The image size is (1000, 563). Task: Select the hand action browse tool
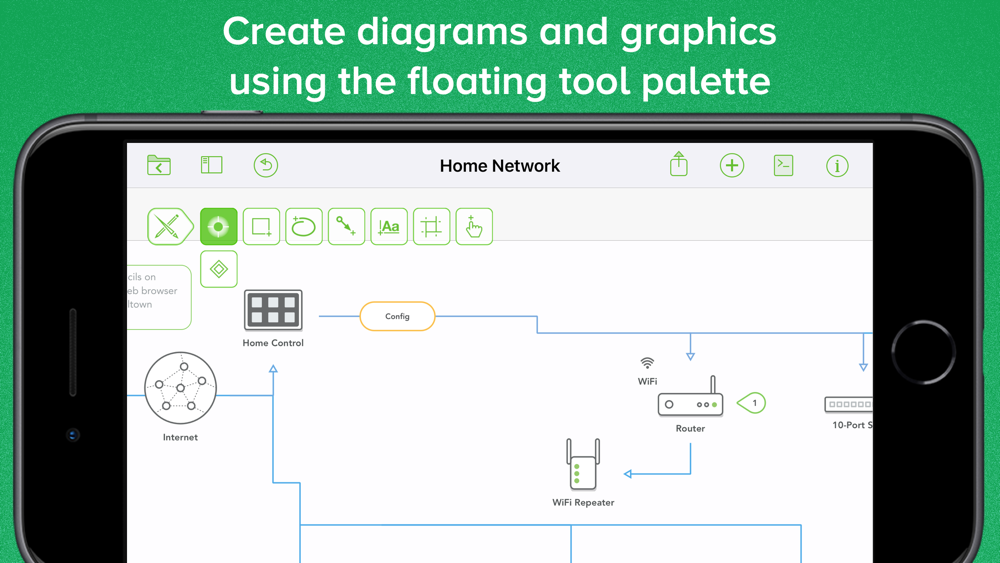[x=474, y=226]
